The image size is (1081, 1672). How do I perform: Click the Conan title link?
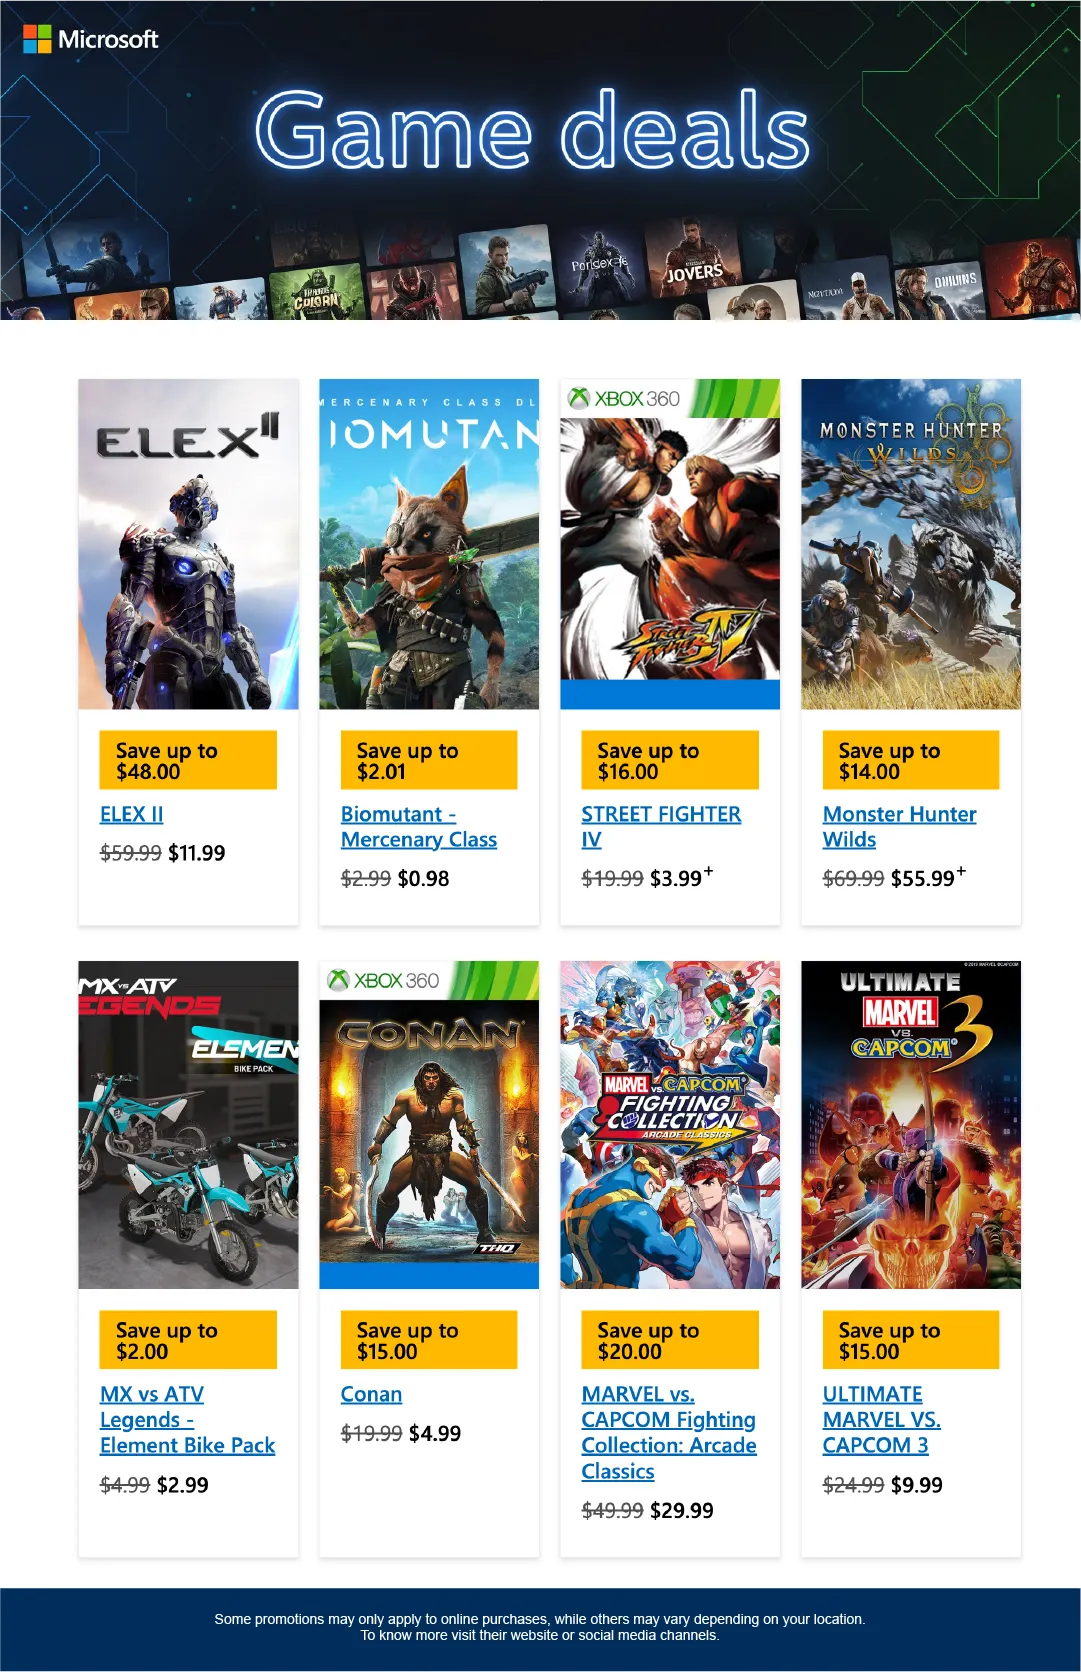[371, 1394]
